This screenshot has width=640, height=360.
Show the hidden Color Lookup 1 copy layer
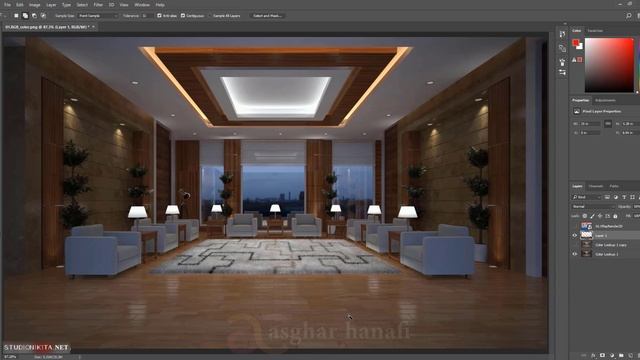point(575,245)
